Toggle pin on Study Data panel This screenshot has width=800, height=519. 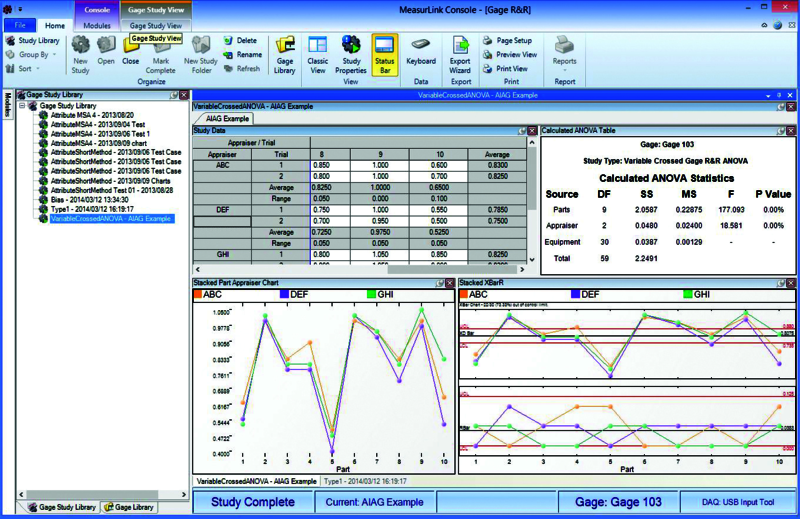[x=522, y=131]
